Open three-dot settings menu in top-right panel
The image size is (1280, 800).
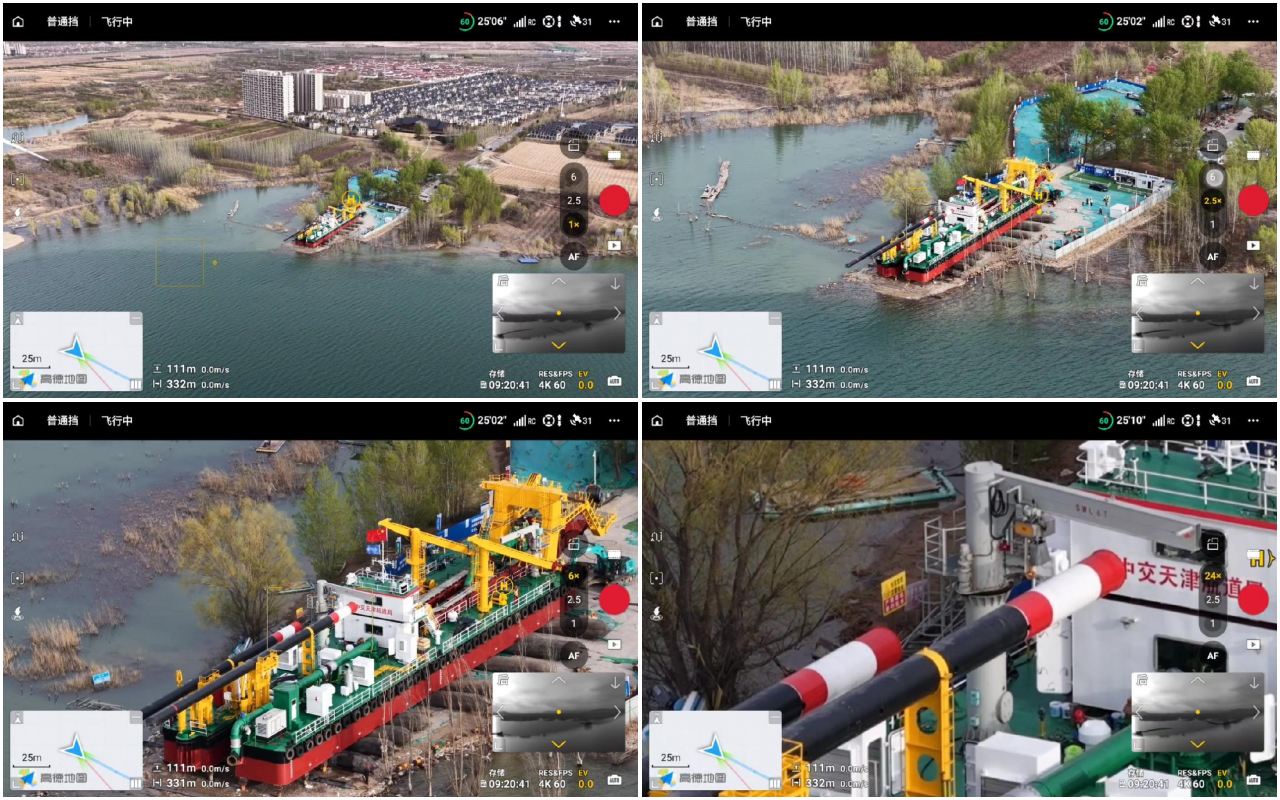click(1253, 21)
